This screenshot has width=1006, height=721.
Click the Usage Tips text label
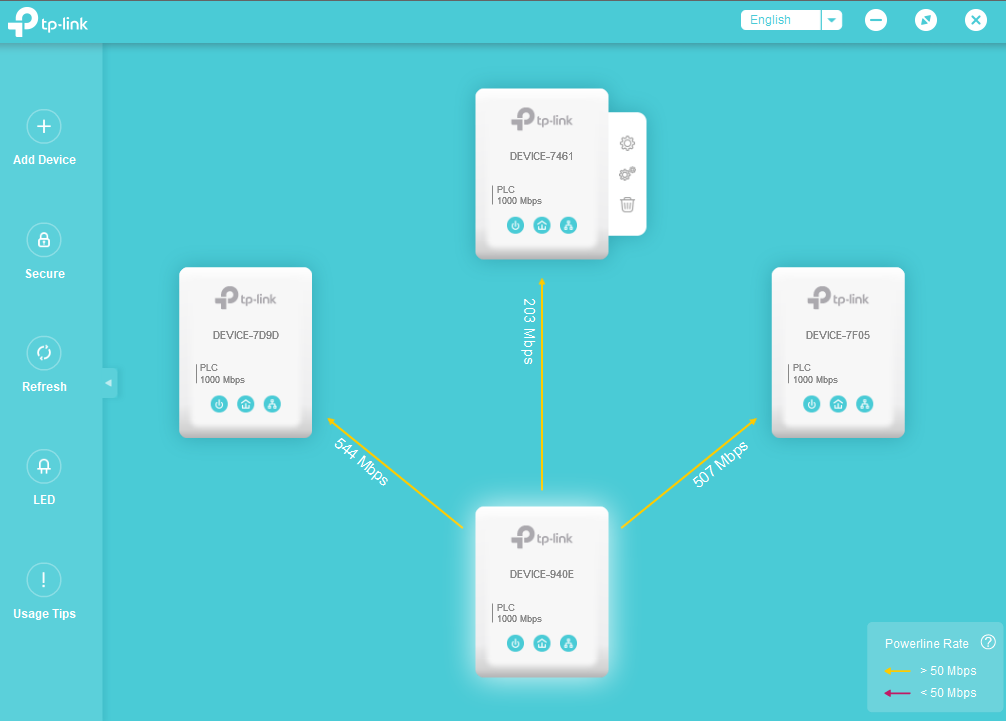point(44,614)
